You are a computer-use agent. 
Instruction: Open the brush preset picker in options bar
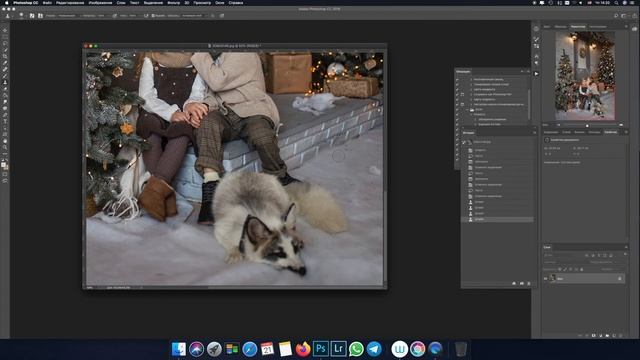point(21,16)
